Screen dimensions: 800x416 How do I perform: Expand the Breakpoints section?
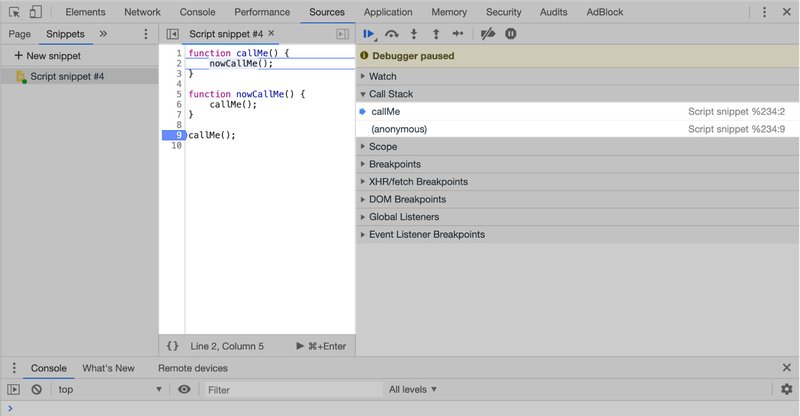pyautogui.click(x=577, y=164)
